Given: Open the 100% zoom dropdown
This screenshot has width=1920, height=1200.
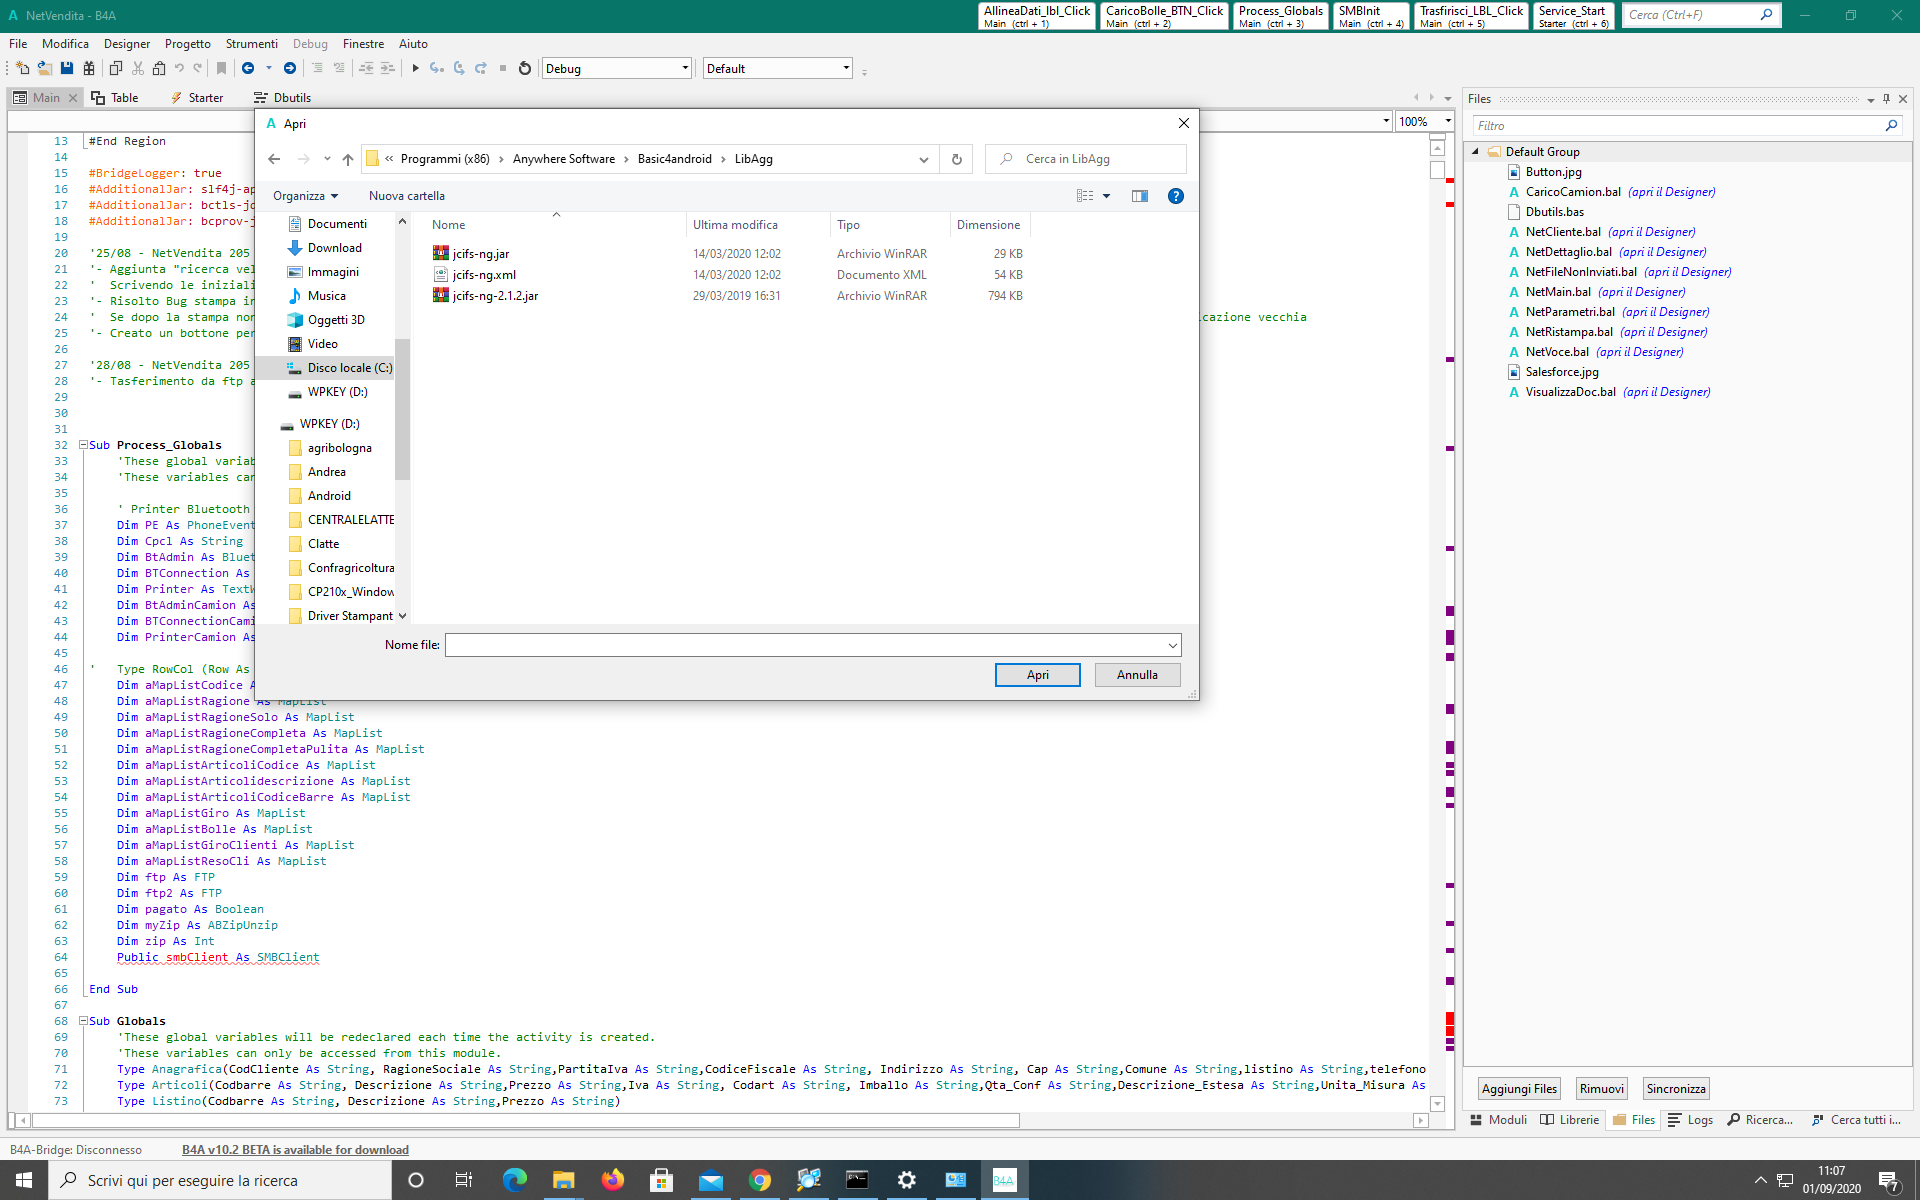Looking at the screenshot, I should (1447, 121).
